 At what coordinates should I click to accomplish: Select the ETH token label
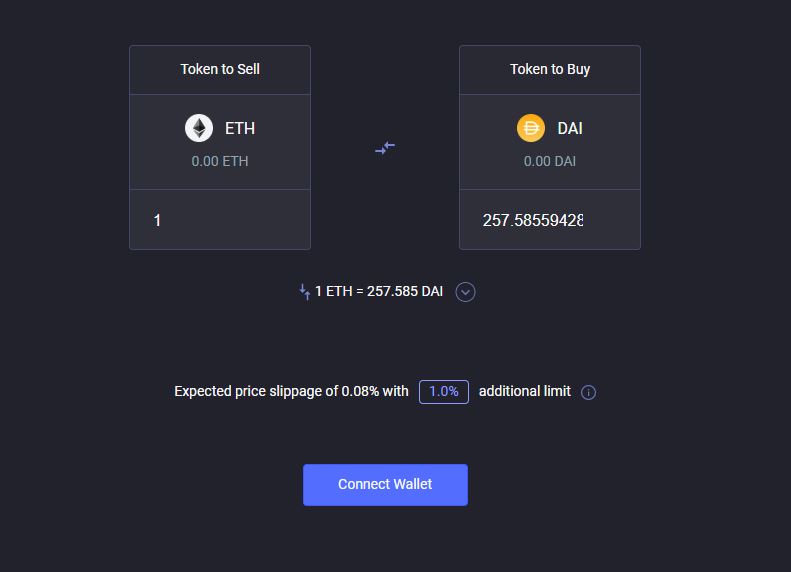pos(240,128)
